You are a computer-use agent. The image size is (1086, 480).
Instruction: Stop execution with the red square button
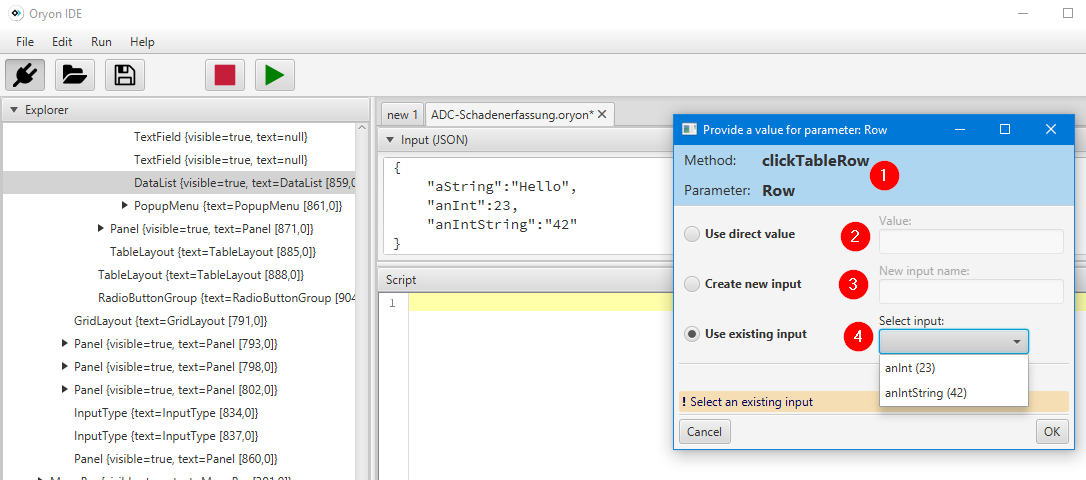[225, 75]
